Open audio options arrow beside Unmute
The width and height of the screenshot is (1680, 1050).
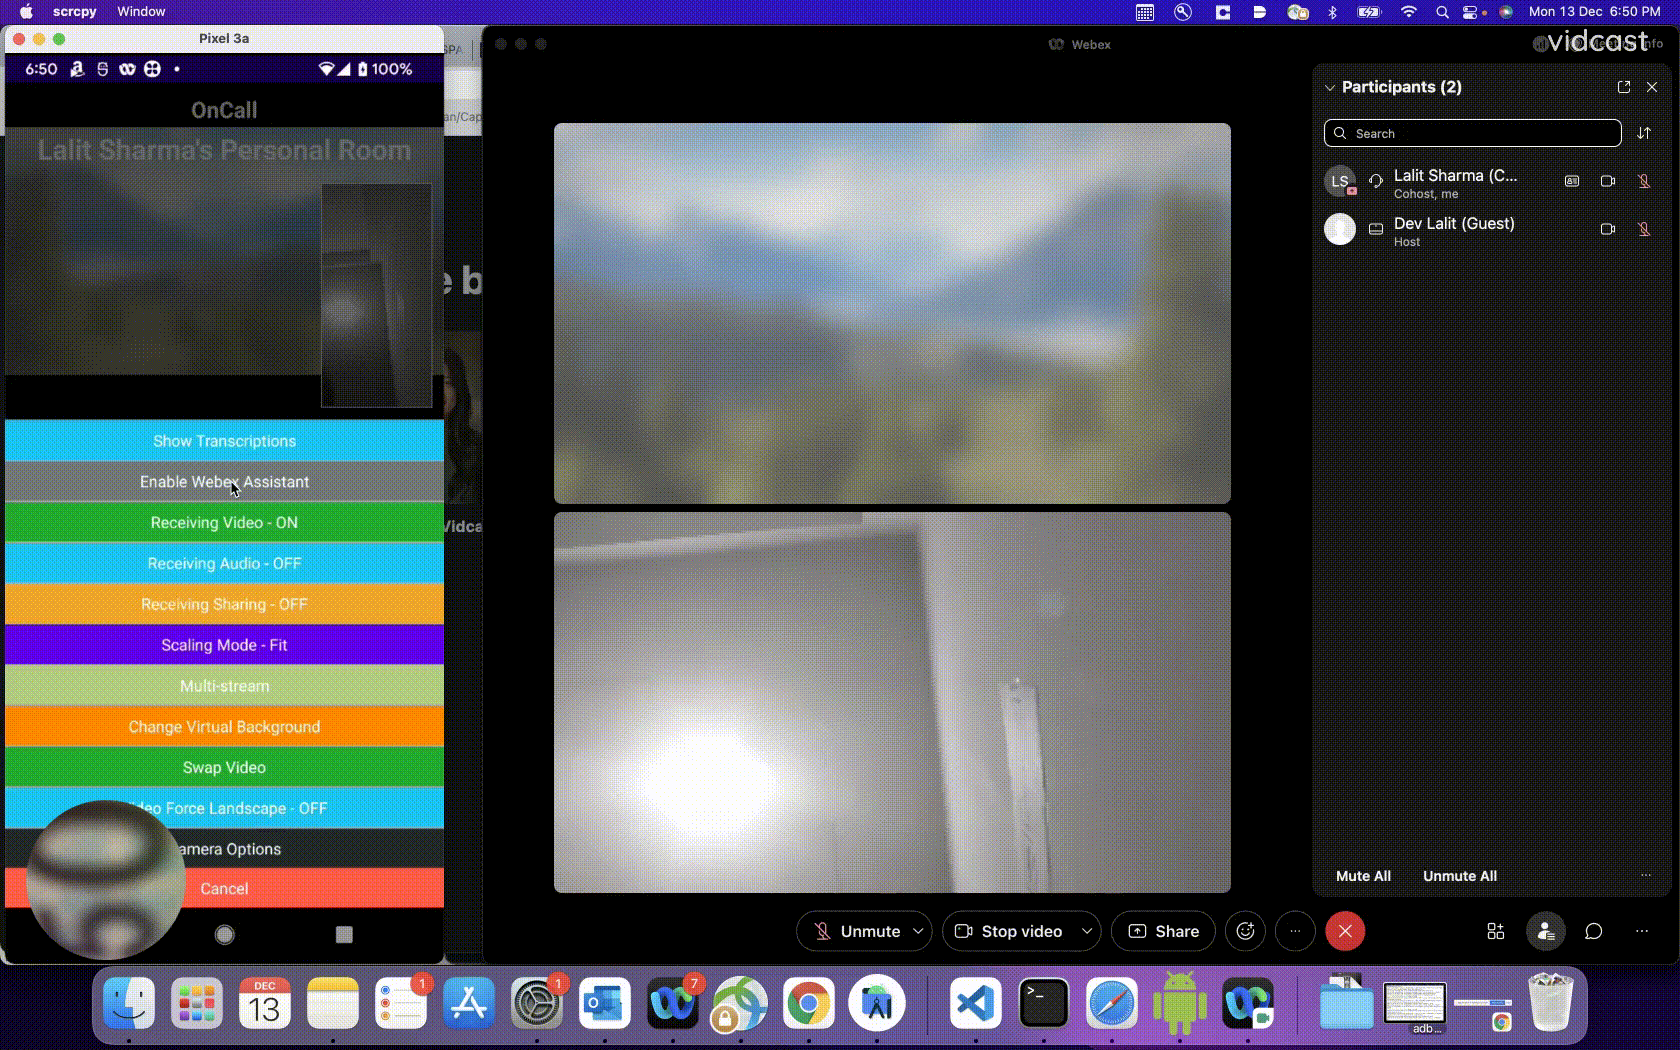[918, 931]
